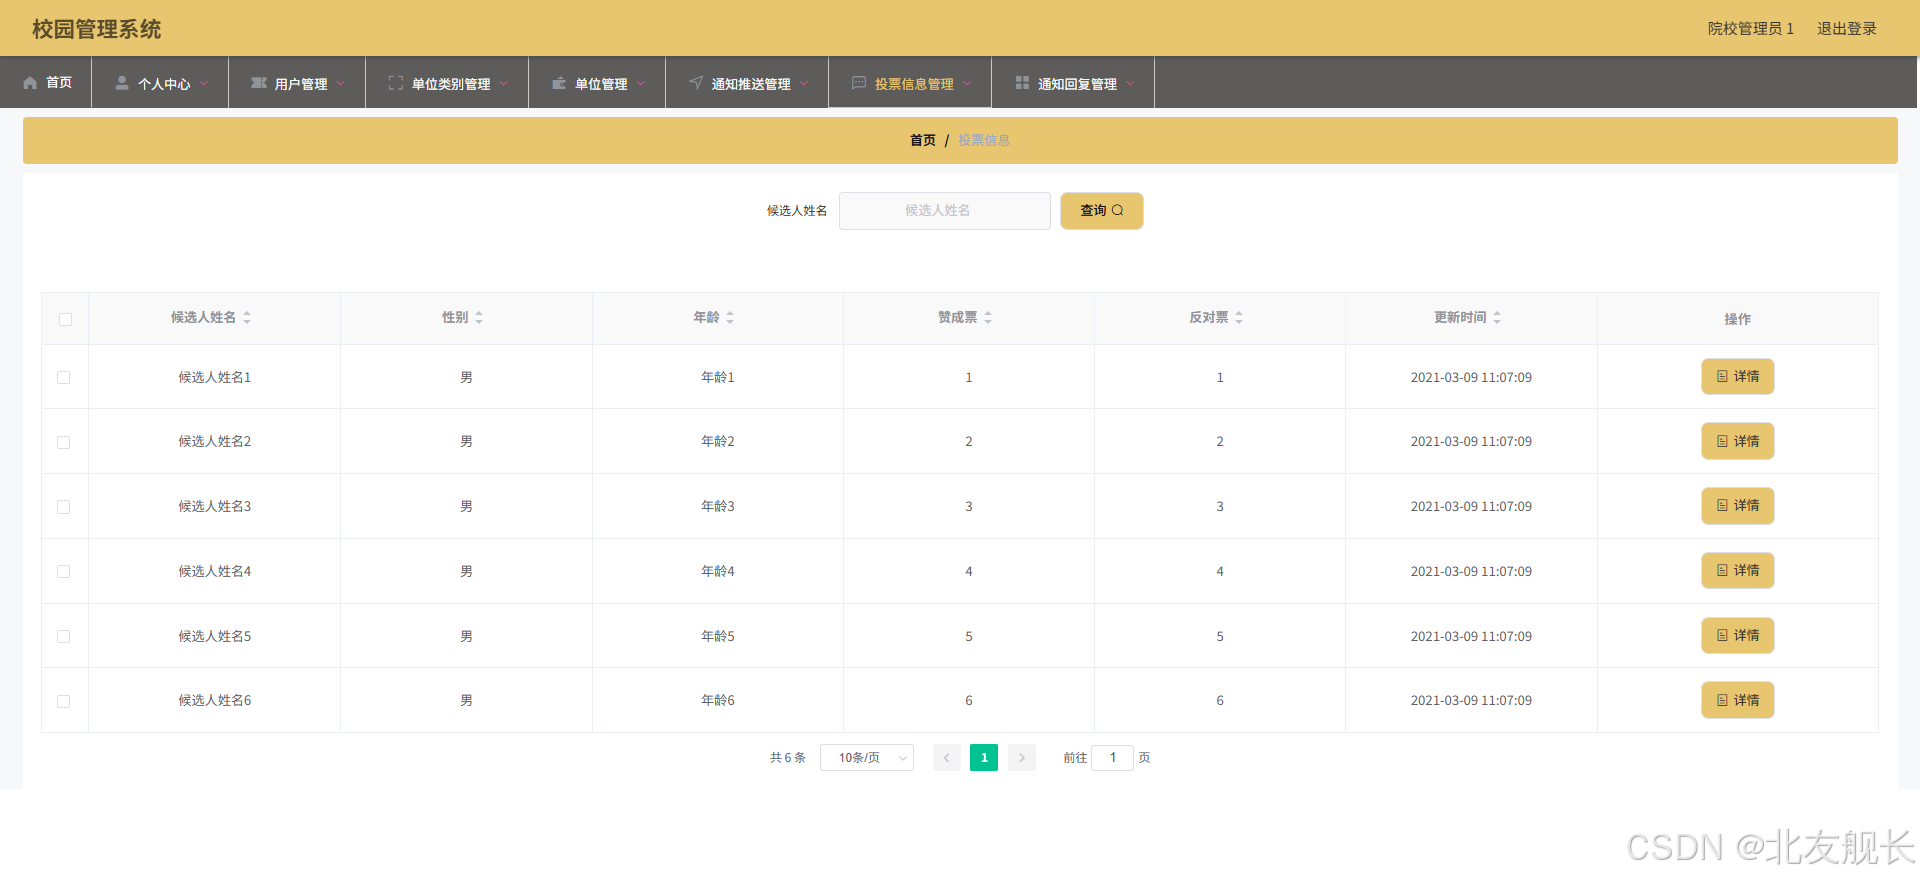This screenshot has height=879, width=1920.
Task: Go to previous page arrow
Action: (947, 758)
